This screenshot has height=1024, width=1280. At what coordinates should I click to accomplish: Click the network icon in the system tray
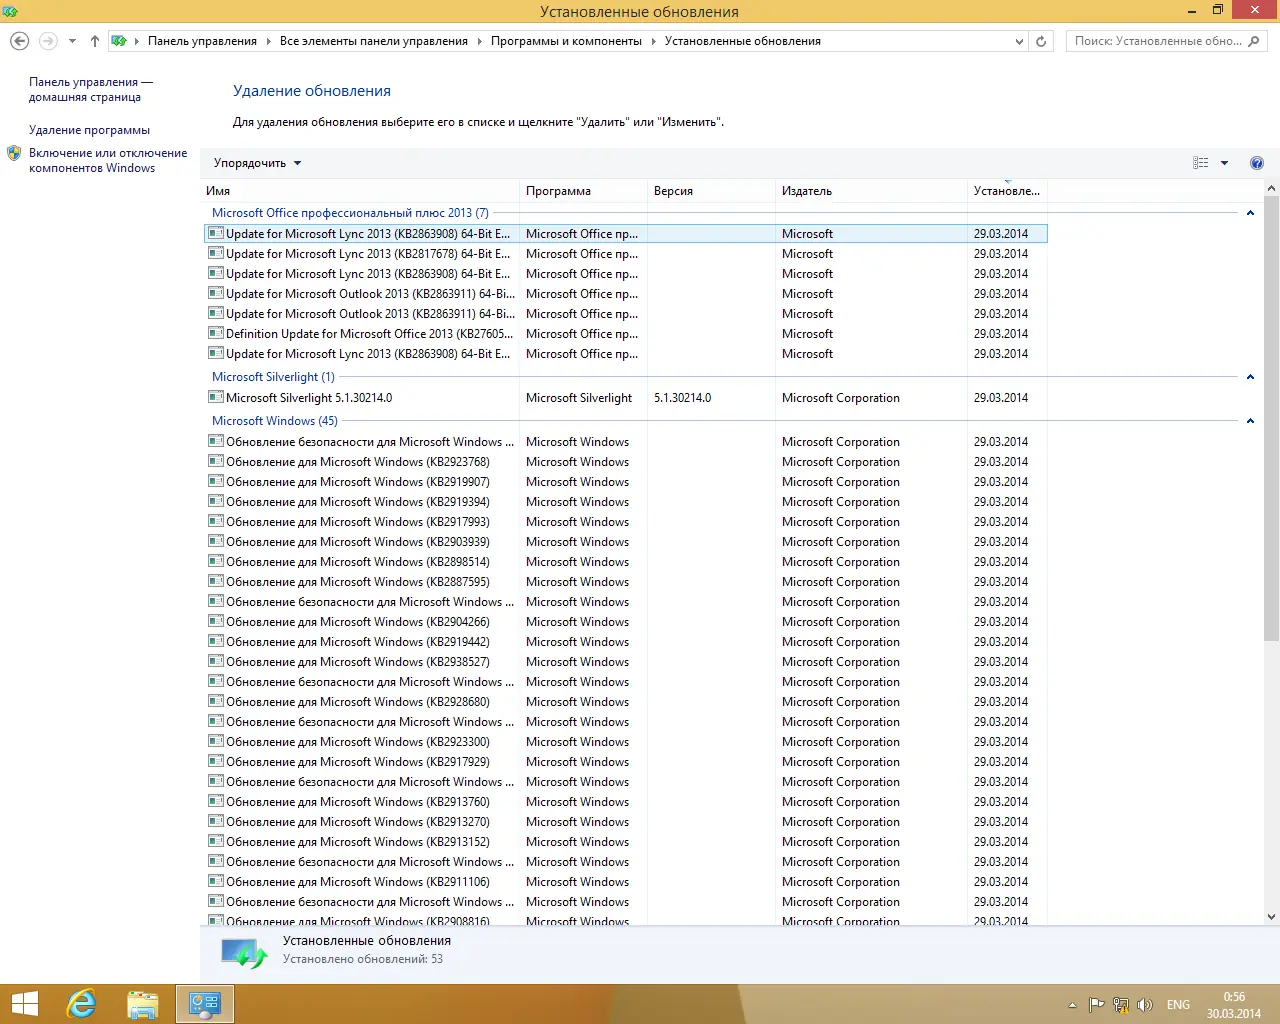[1121, 1005]
